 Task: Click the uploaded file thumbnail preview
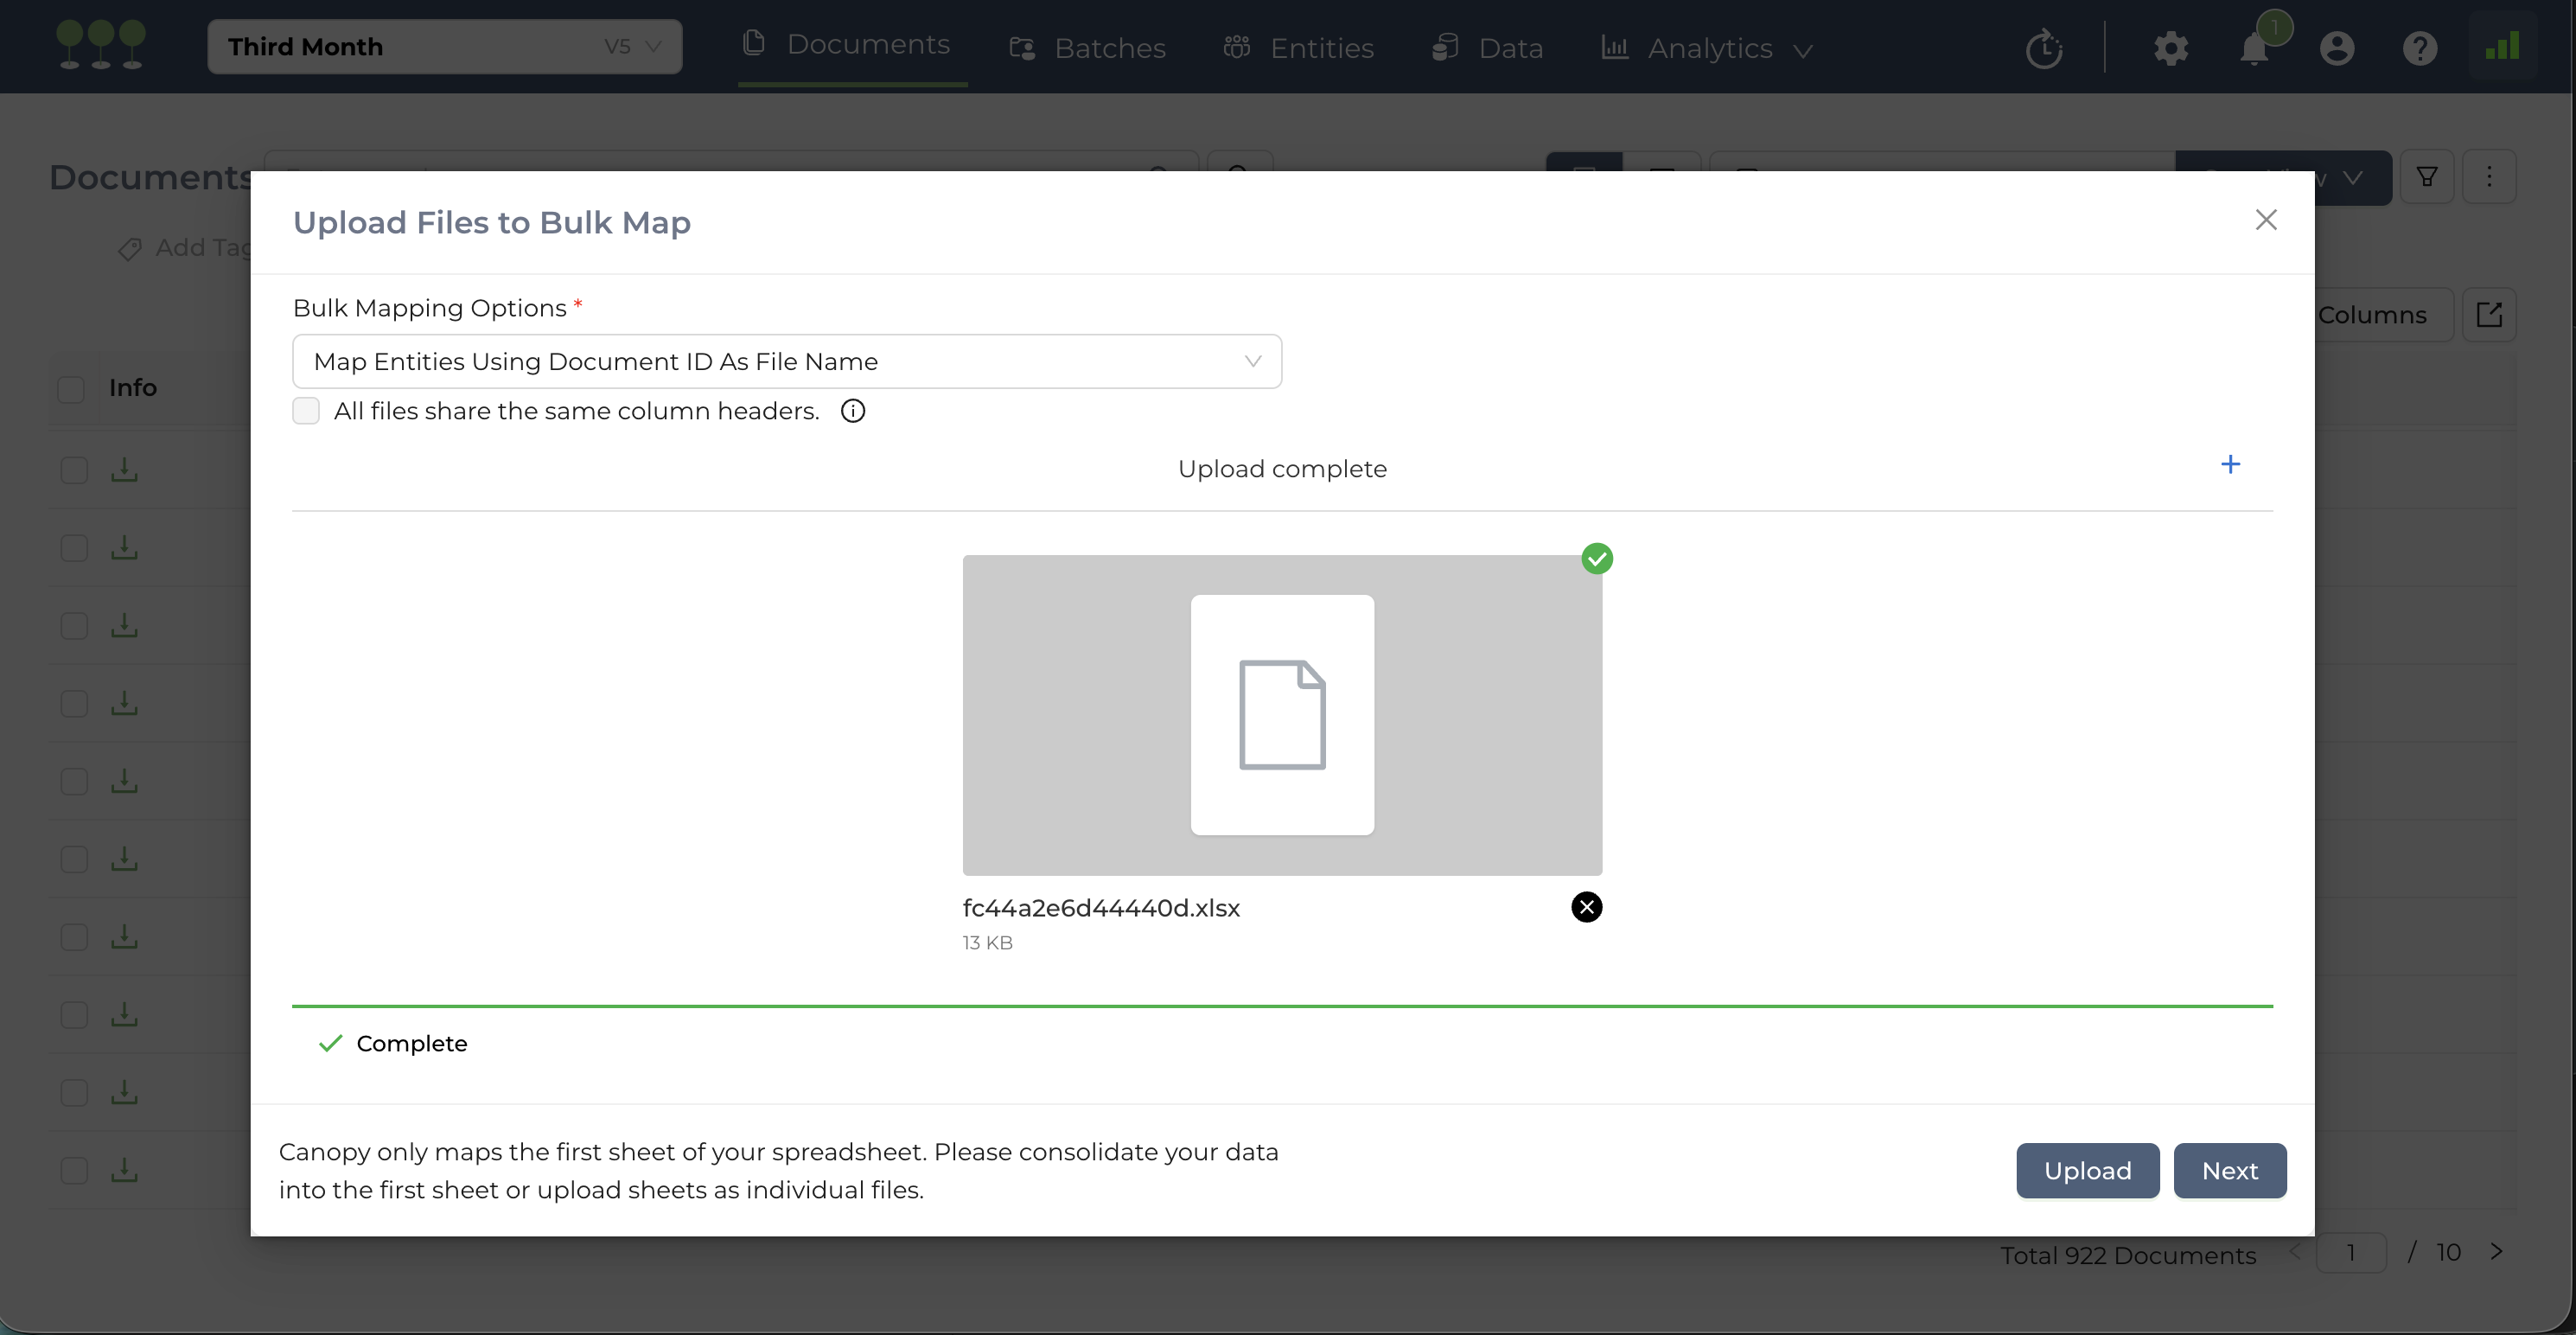[1281, 715]
